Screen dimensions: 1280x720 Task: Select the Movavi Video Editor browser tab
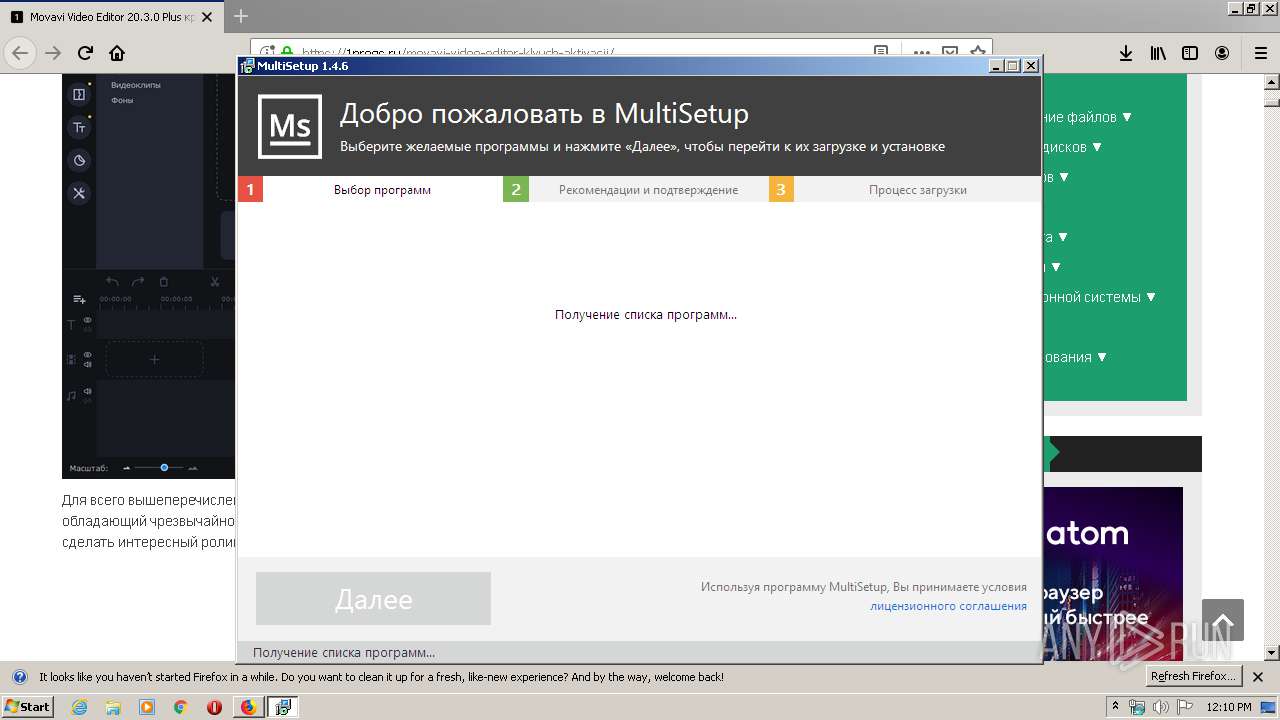(112, 17)
